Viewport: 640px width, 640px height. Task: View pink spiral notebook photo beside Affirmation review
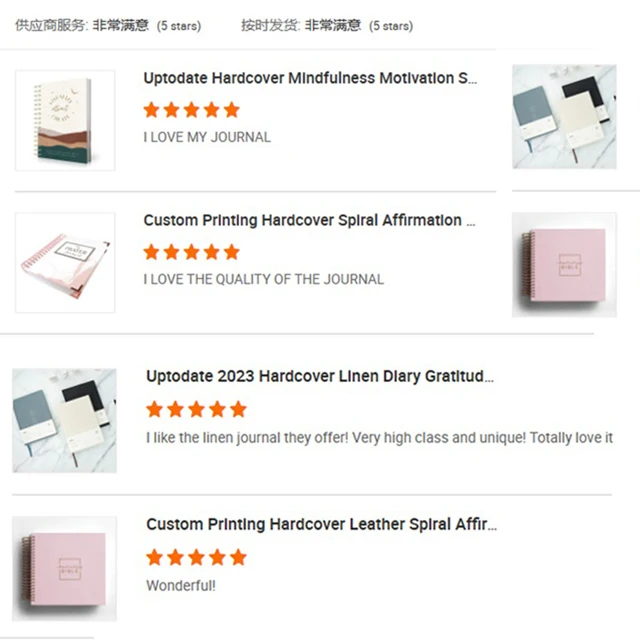click(563, 264)
